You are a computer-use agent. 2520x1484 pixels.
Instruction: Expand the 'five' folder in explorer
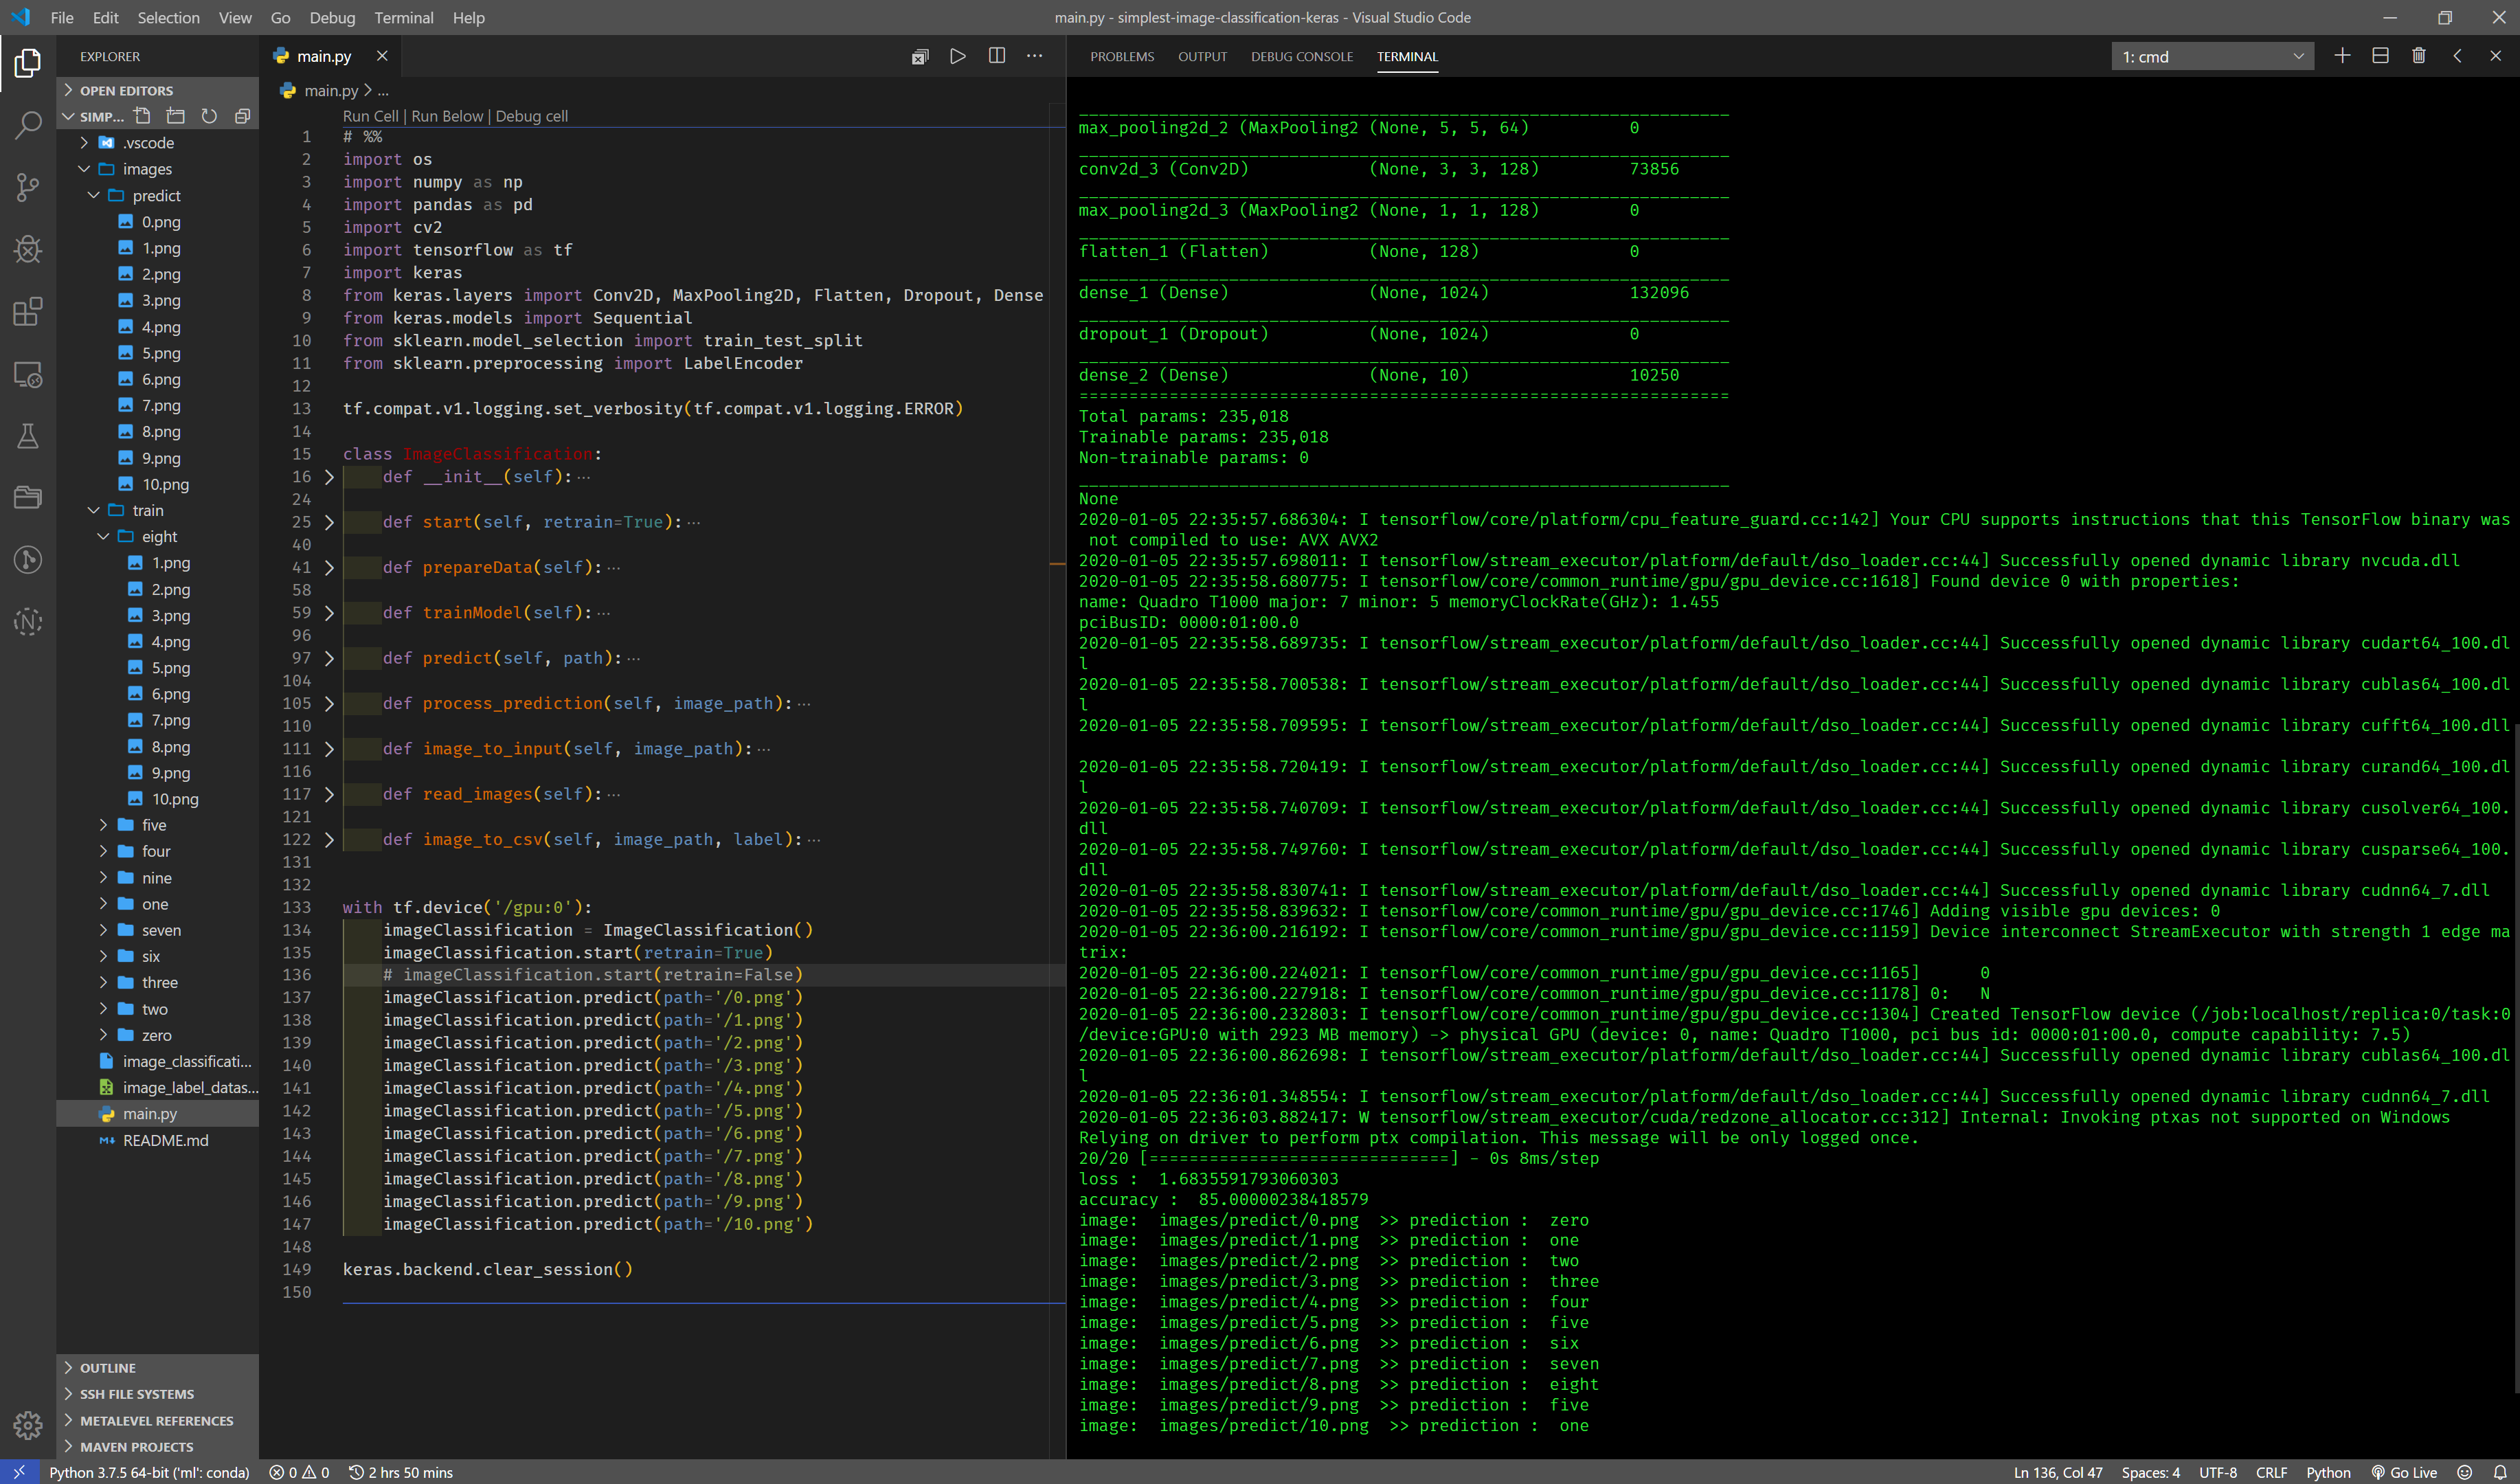pyautogui.click(x=153, y=825)
